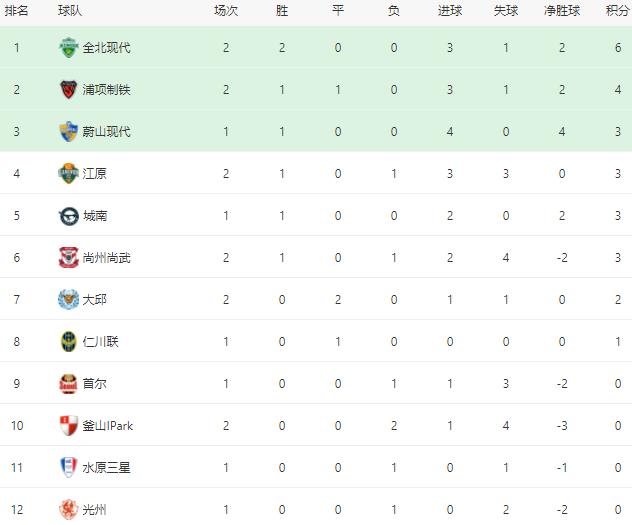Open the 尚州尚武 team crest
This screenshot has height=525, width=632.
pos(69,258)
